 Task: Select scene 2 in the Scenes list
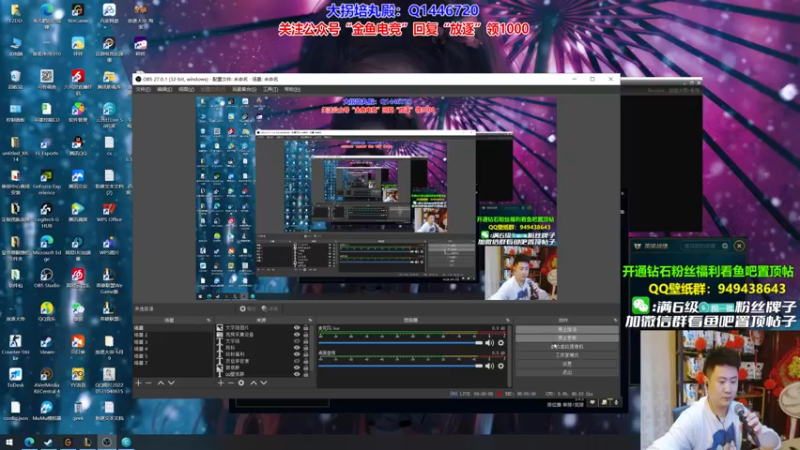(172, 335)
